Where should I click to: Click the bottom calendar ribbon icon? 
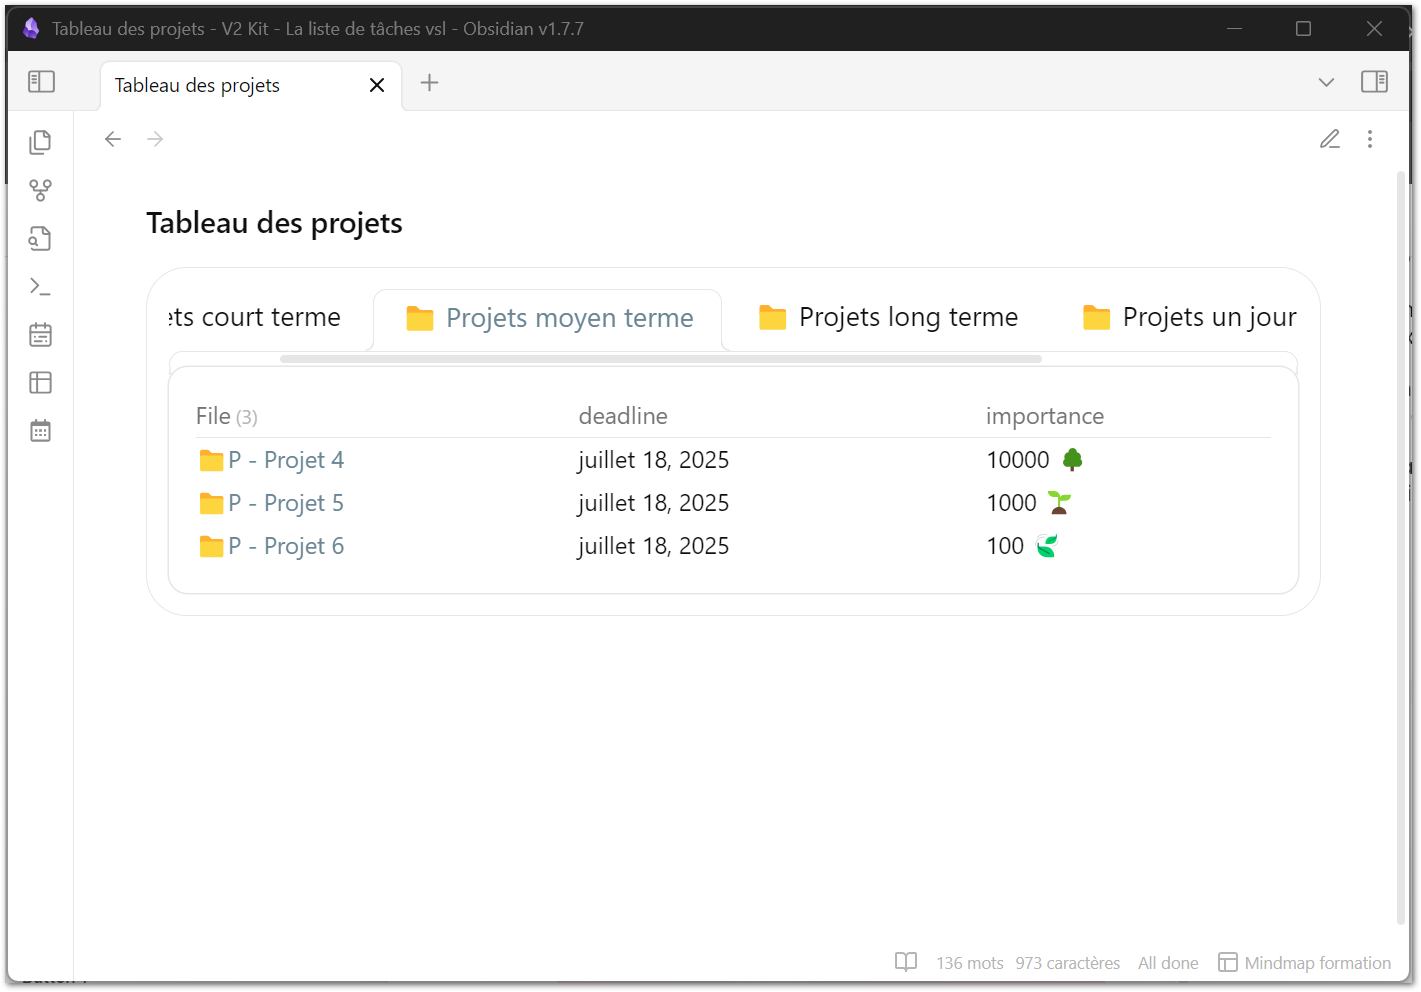point(40,431)
